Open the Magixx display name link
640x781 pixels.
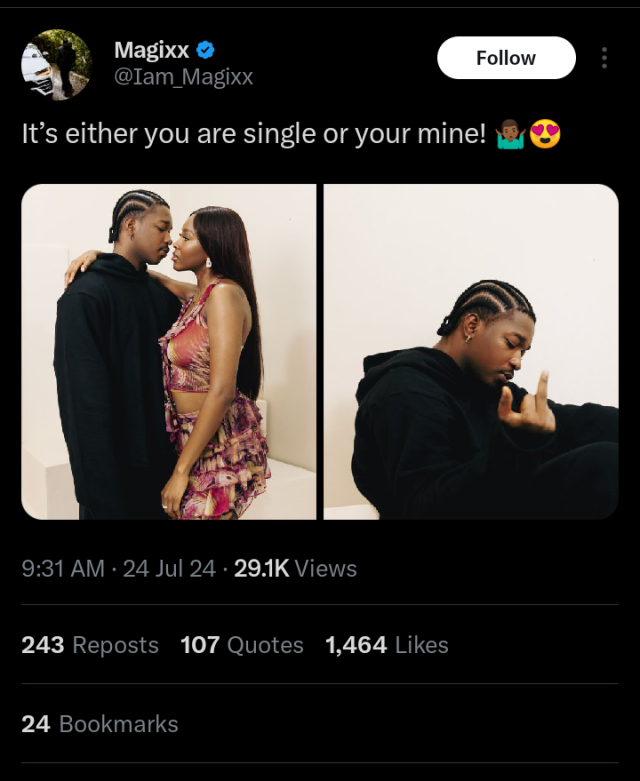pos(151,49)
